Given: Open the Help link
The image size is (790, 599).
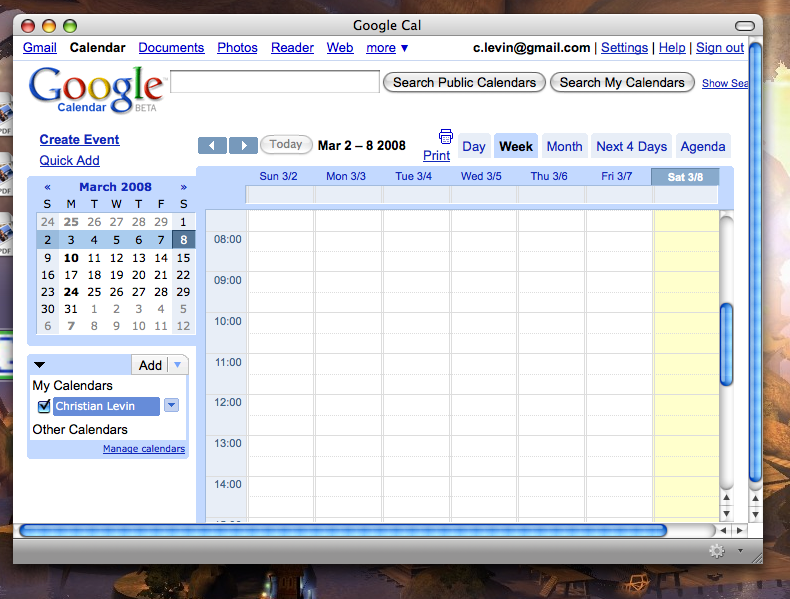Looking at the screenshot, I should coord(672,48).
